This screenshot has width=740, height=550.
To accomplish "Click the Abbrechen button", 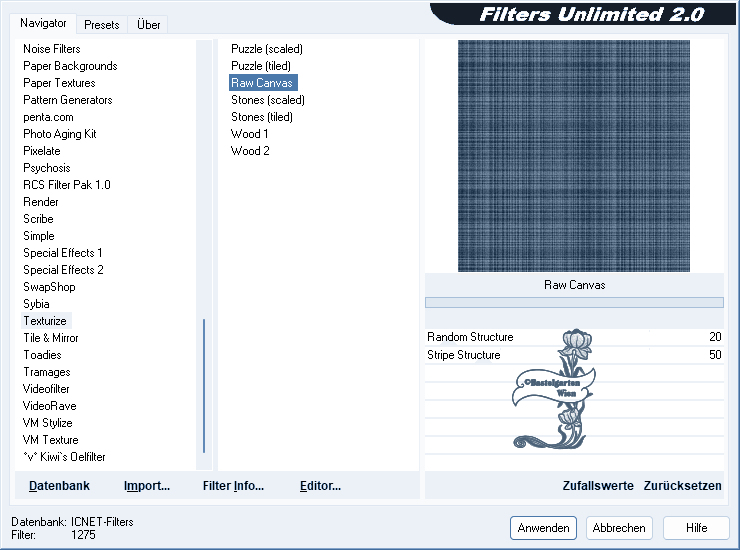I will point(619,528).
